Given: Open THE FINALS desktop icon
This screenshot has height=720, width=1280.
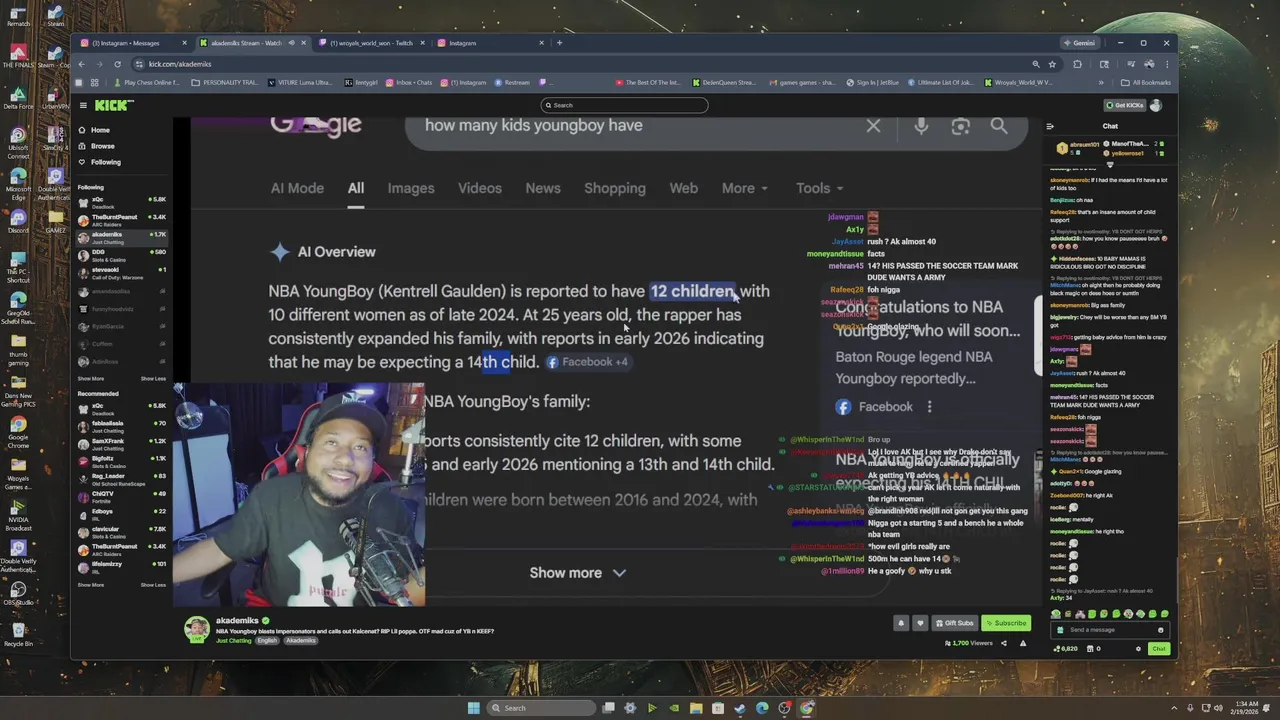Looking at the screenshot, I should click(x=18, y=54).
